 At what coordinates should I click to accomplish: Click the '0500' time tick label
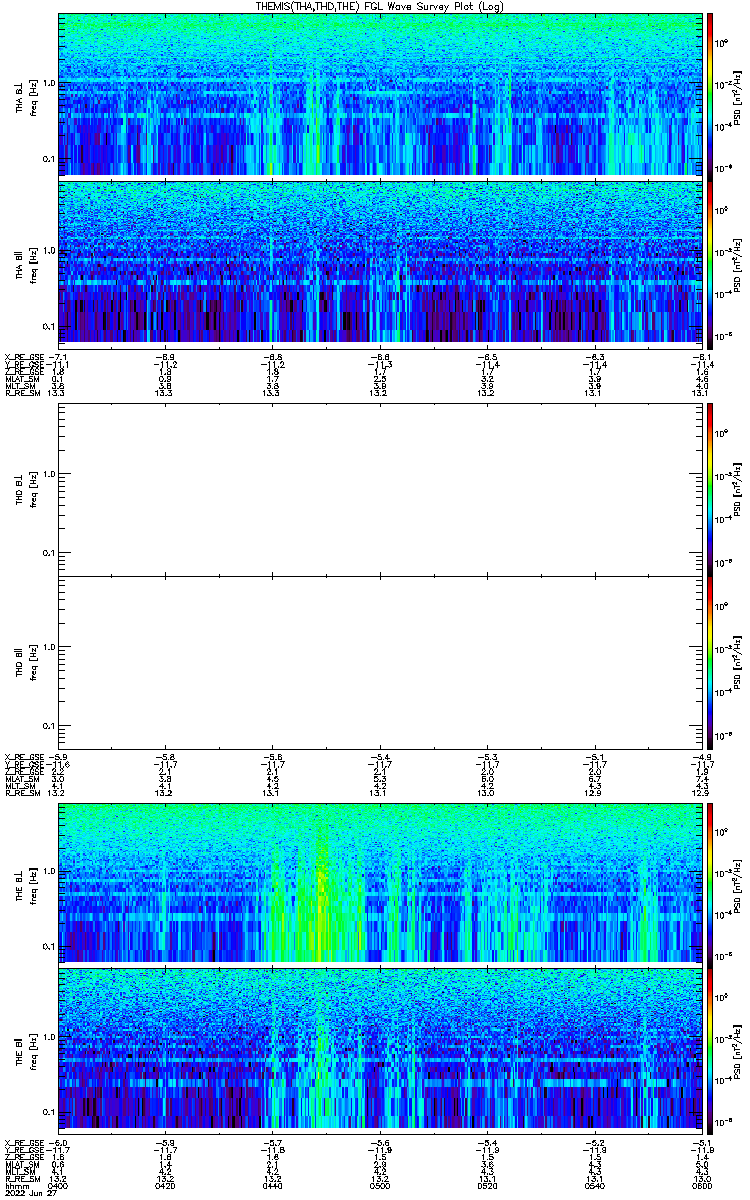click(x=379, y=1186)
